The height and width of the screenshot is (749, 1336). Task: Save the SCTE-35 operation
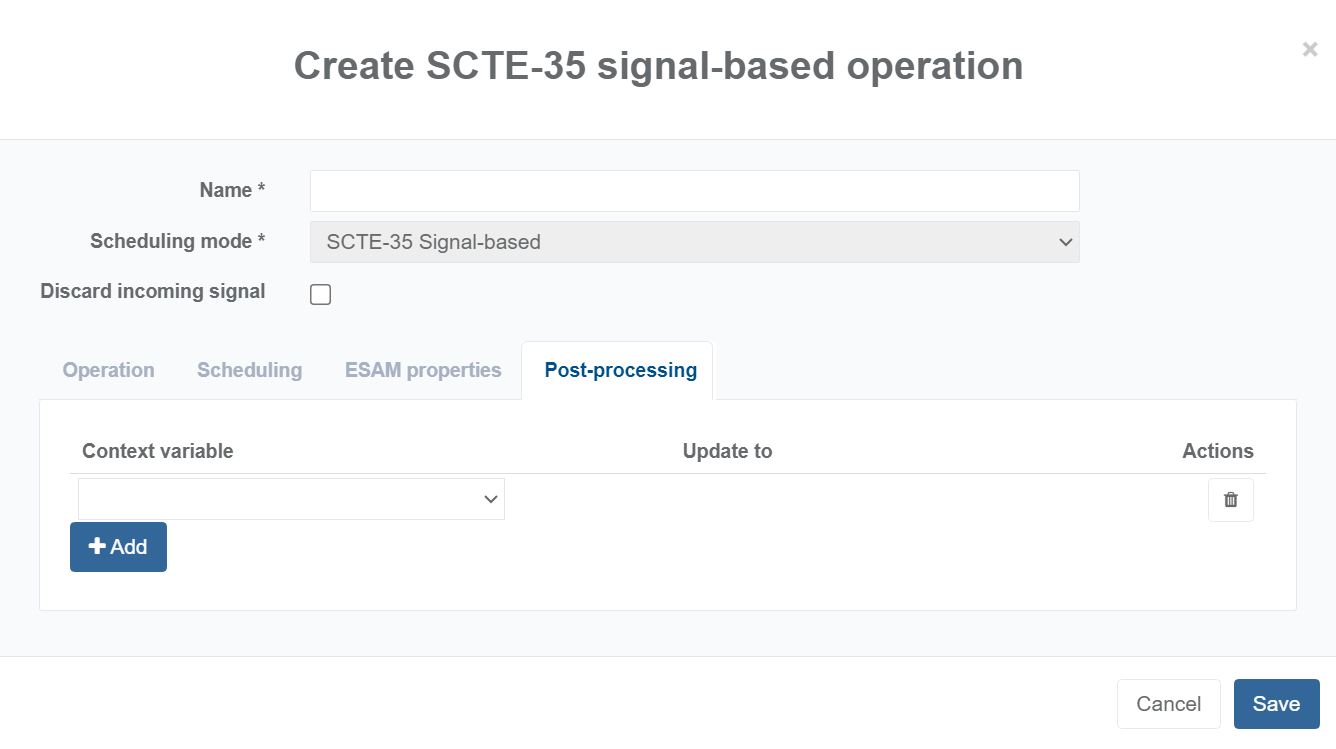coord(1276,704)
